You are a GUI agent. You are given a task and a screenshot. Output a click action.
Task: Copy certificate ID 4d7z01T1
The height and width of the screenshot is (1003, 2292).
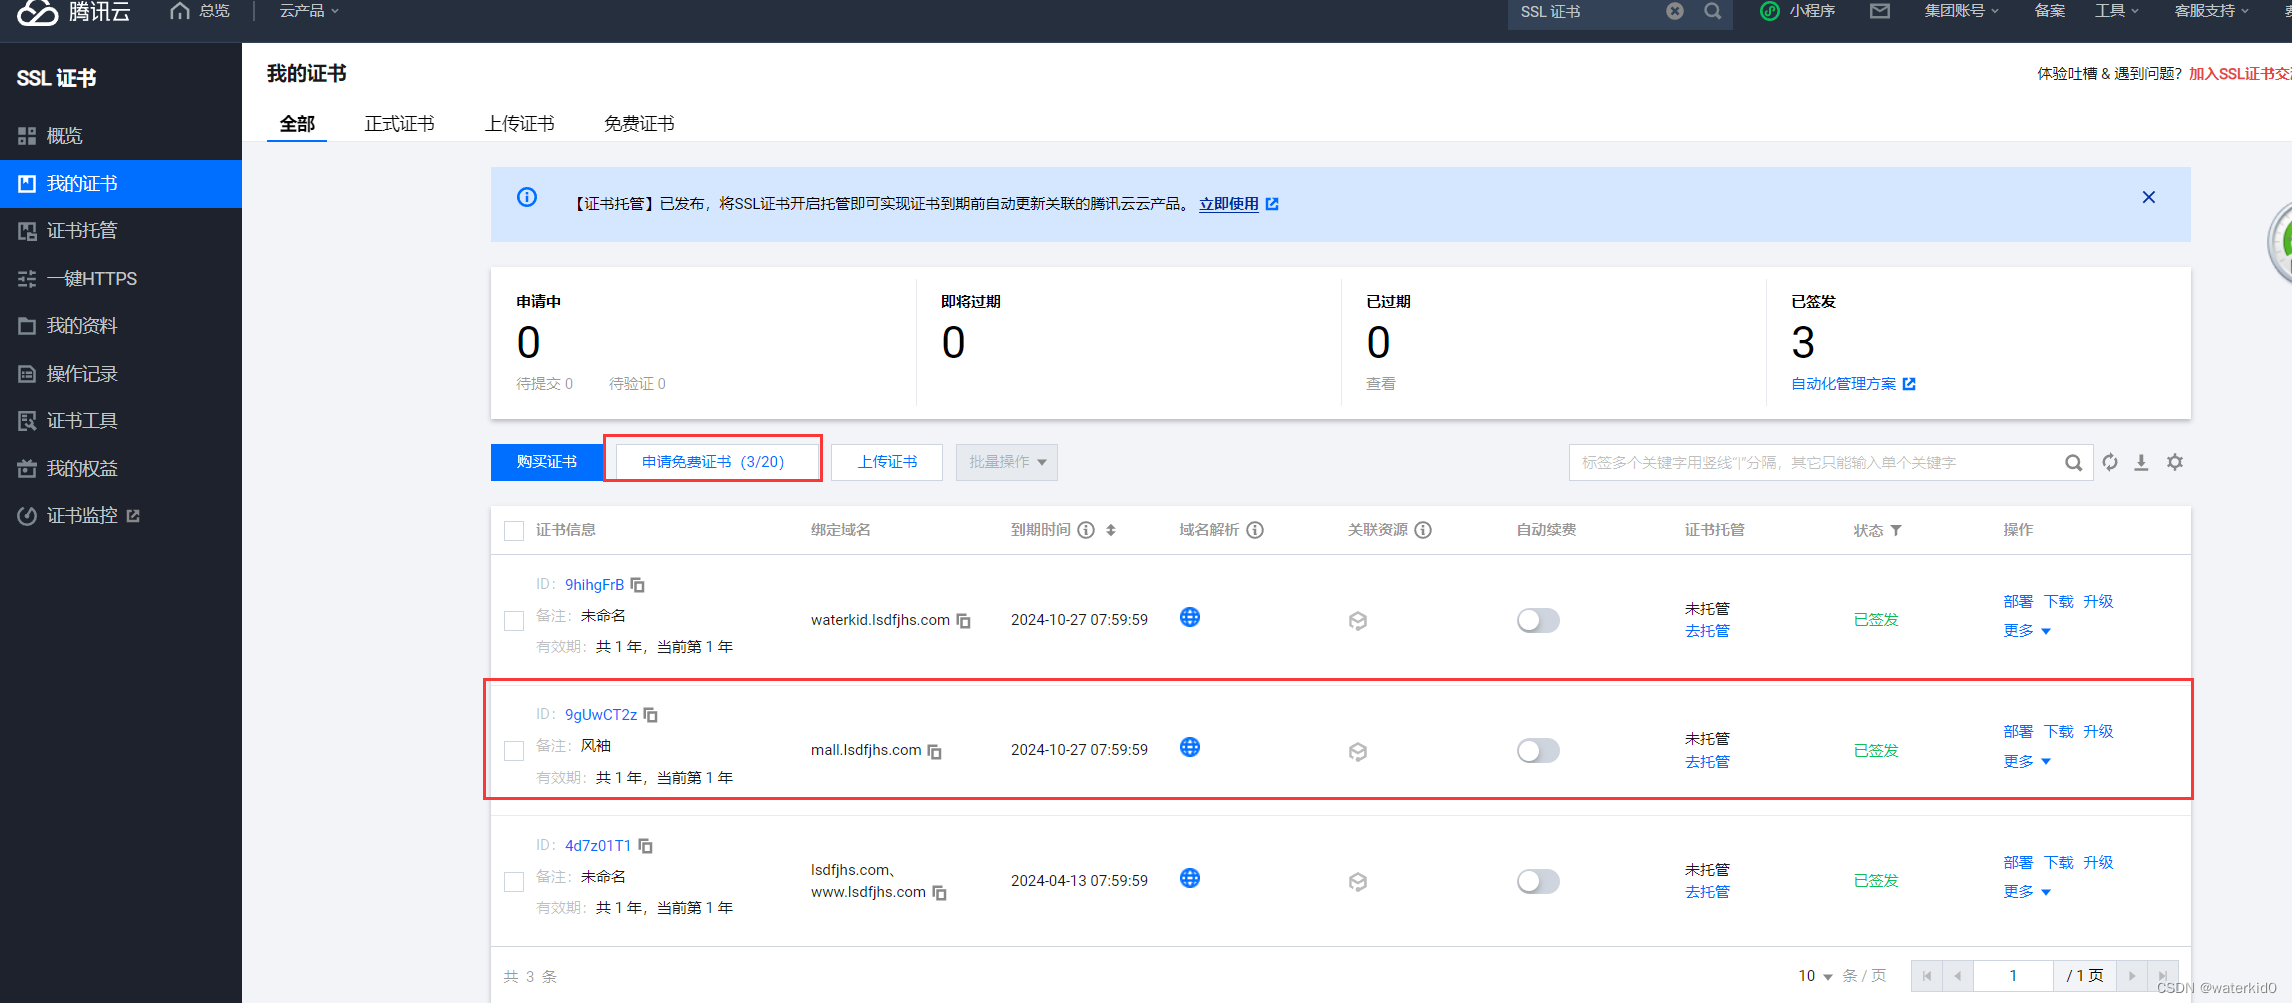[646, 846]
